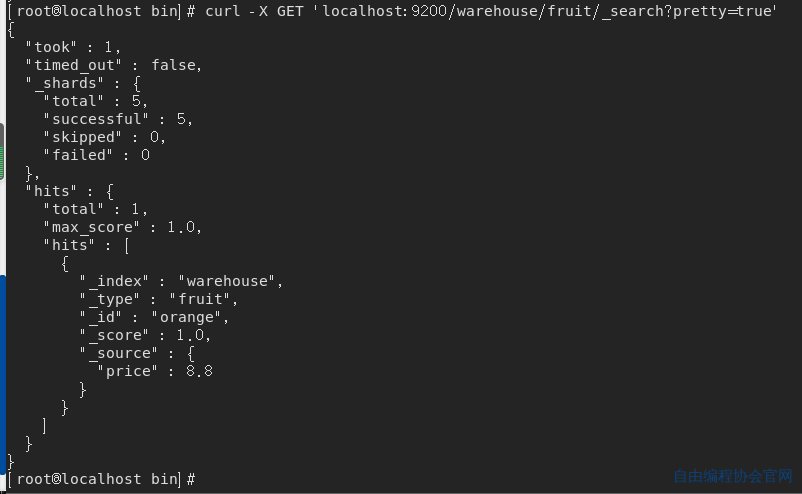The image size is (802, 494).
Task: Click the "_type" : "fruit" line
Action: (158, 299)
